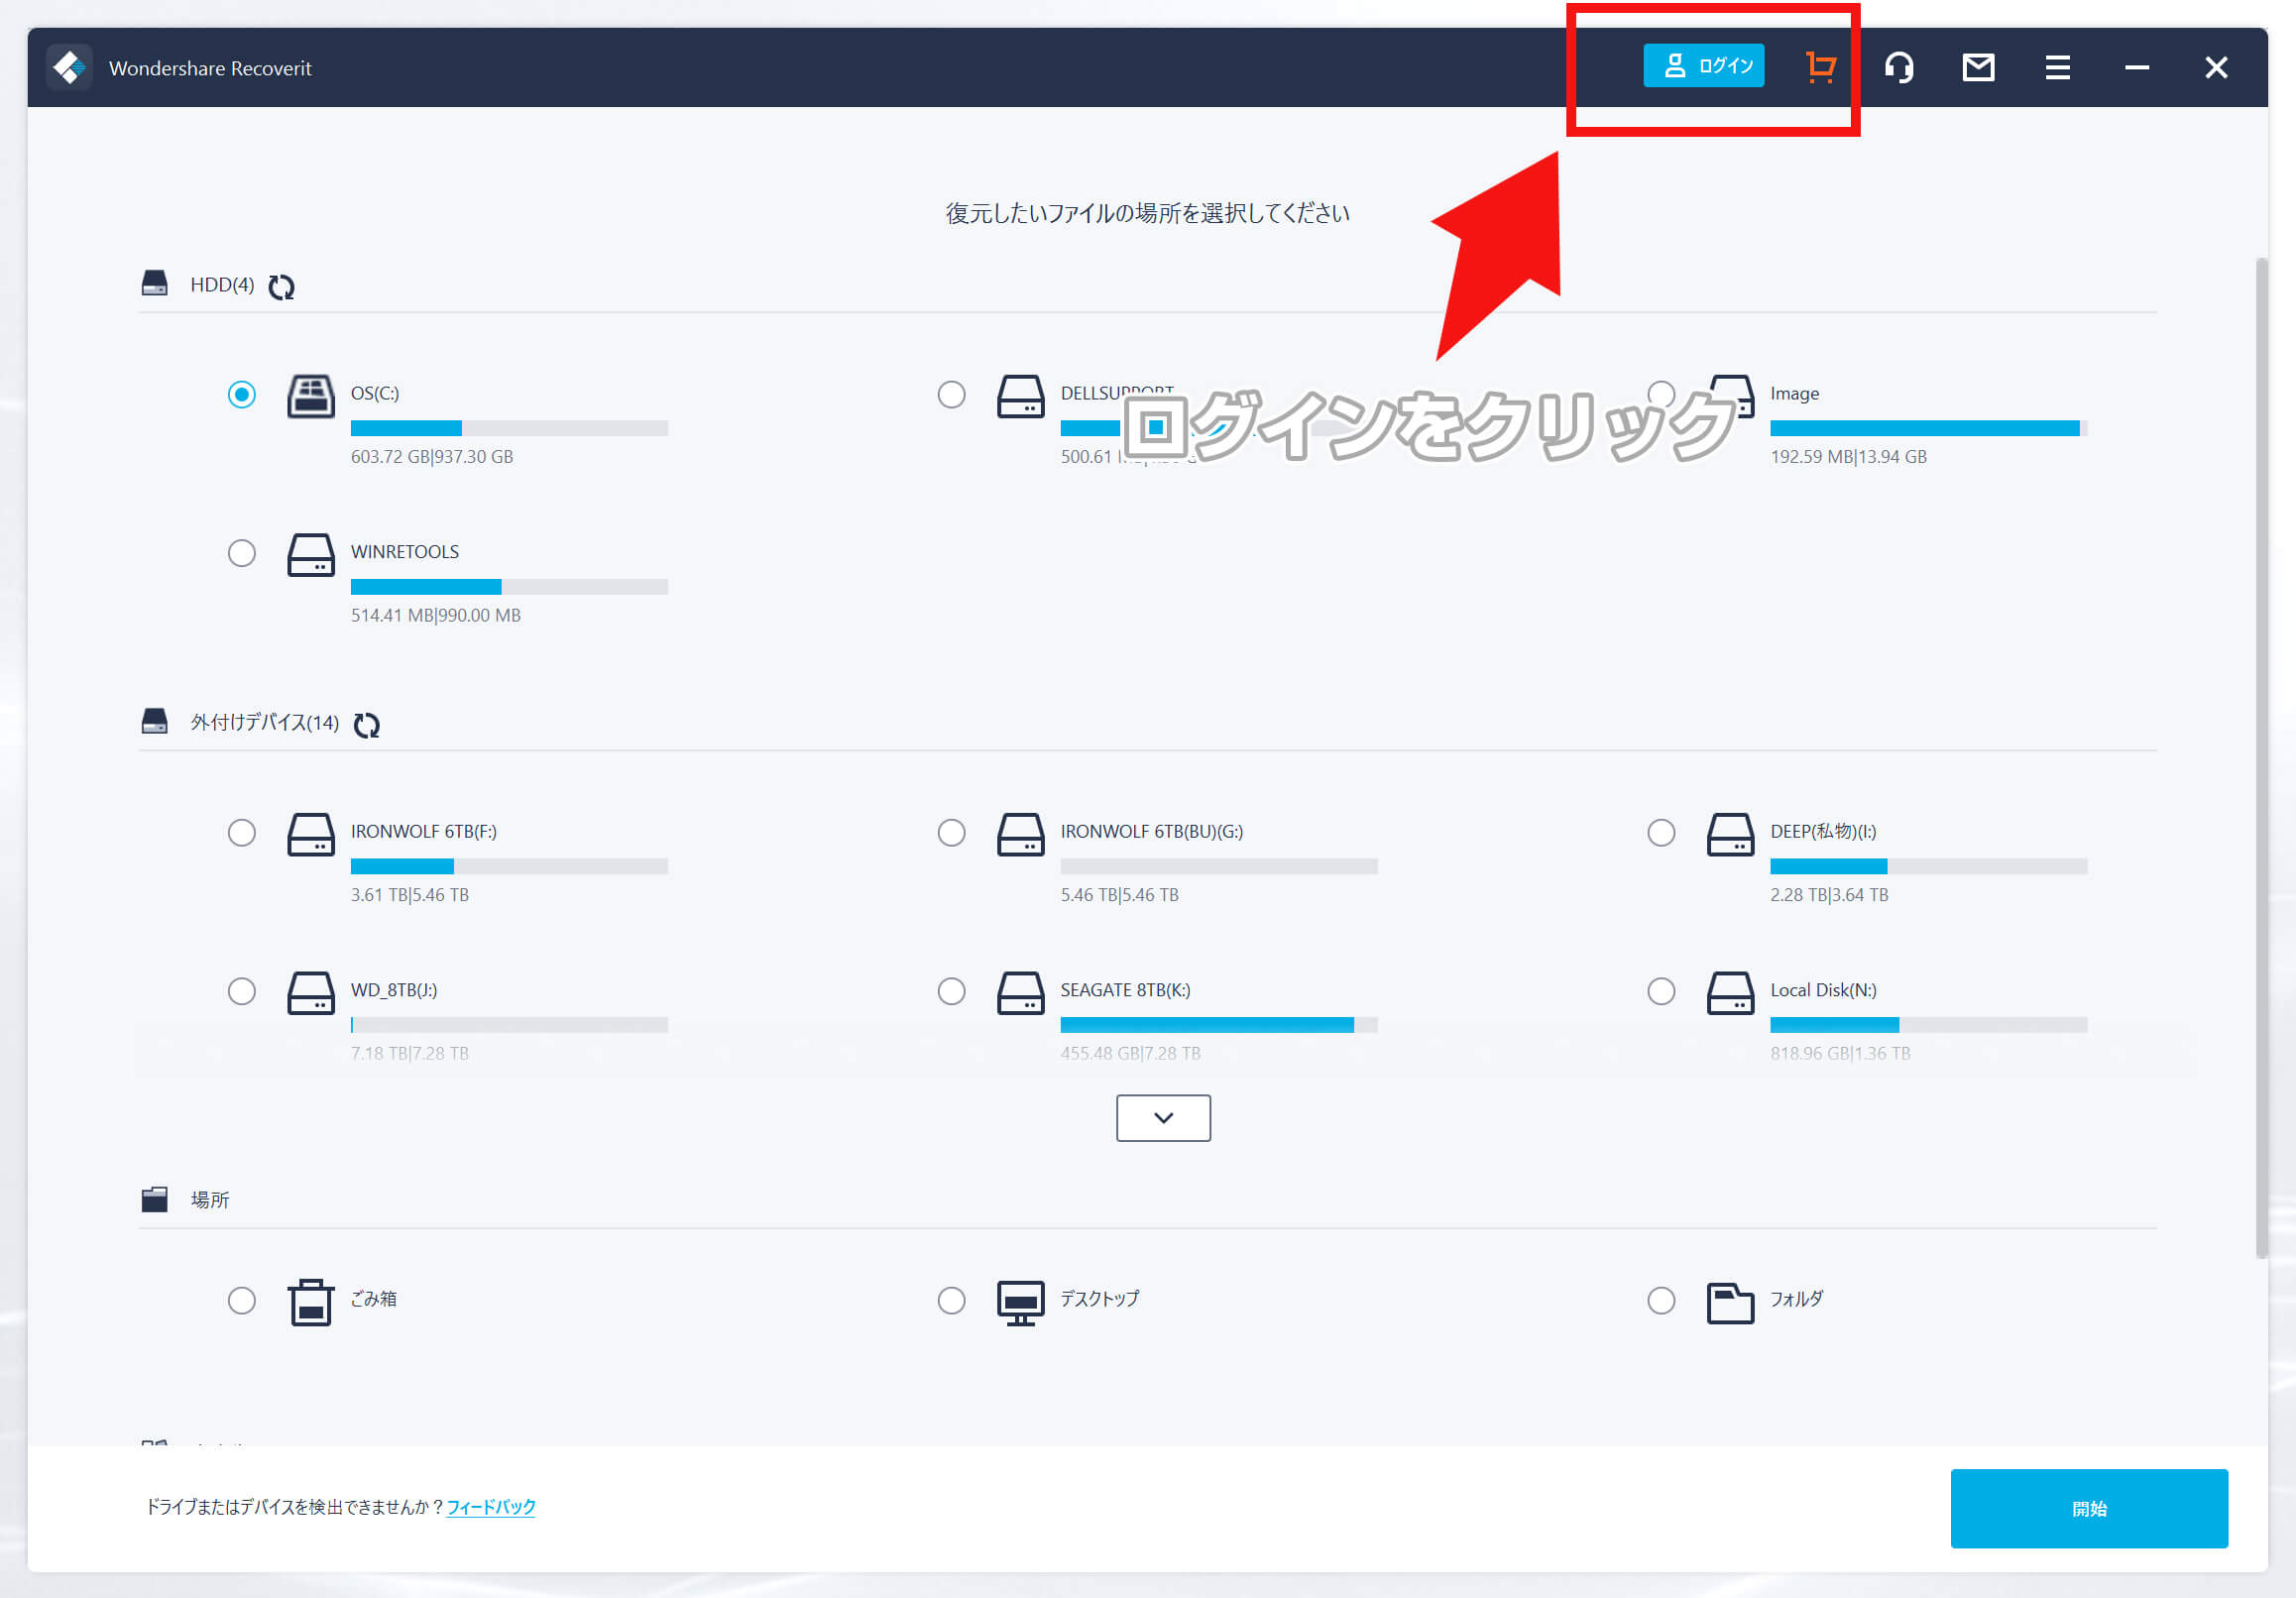Image resolution: width=2296 pixels, height=1598 pixels.
Task: Click the vertical scrollbar
Action: coord(2261,758)
